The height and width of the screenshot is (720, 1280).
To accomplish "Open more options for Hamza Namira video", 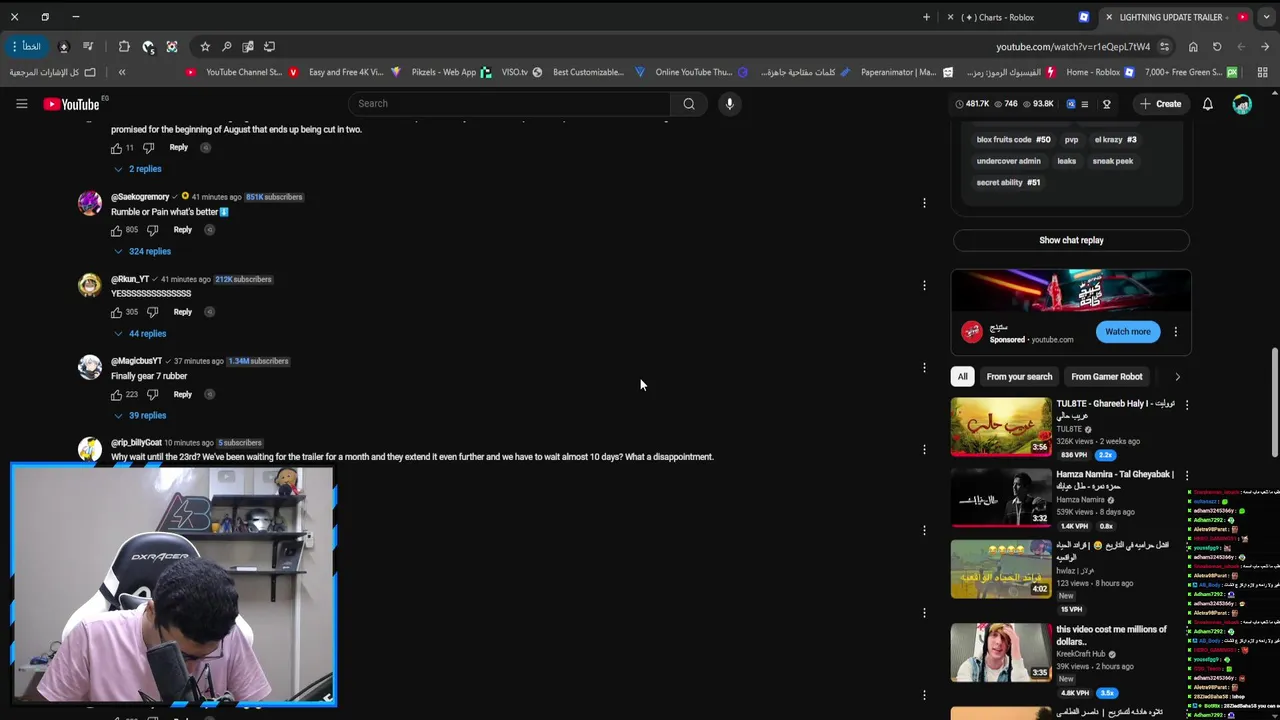I will click(1187, 476).
